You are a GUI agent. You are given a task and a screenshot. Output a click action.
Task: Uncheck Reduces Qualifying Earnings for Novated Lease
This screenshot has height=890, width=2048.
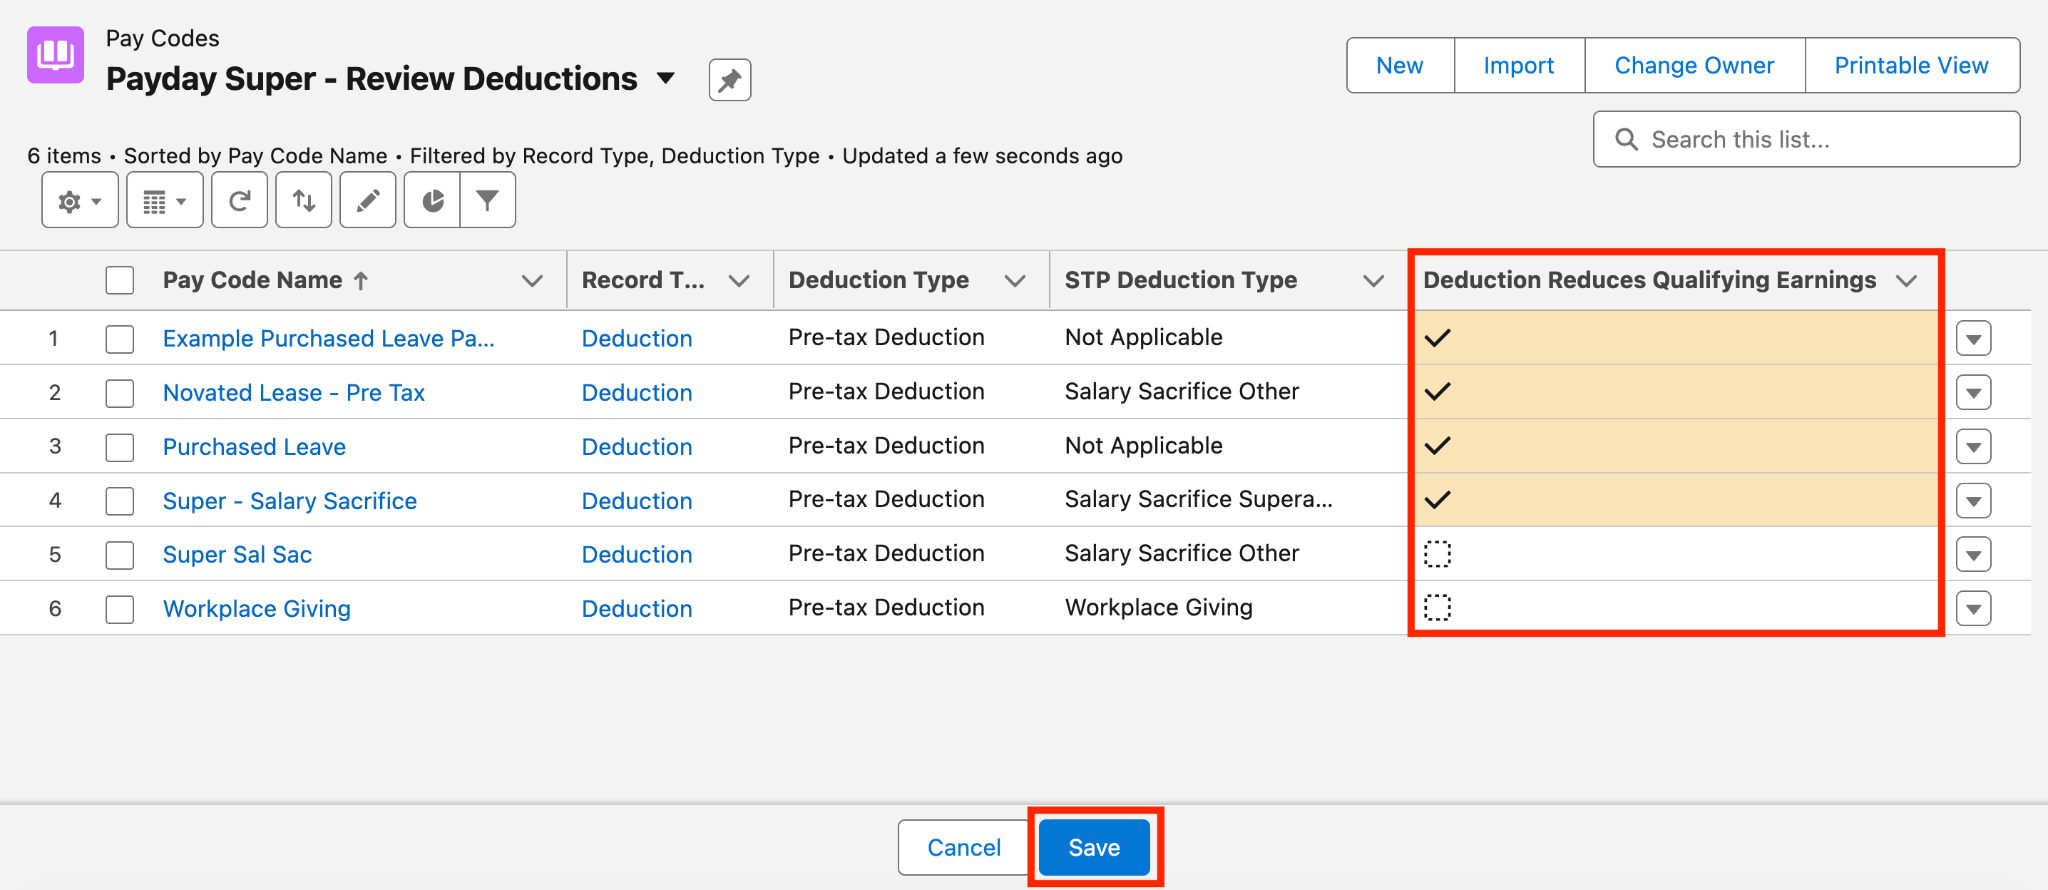pyautogui.click(x=1437, y=392)
